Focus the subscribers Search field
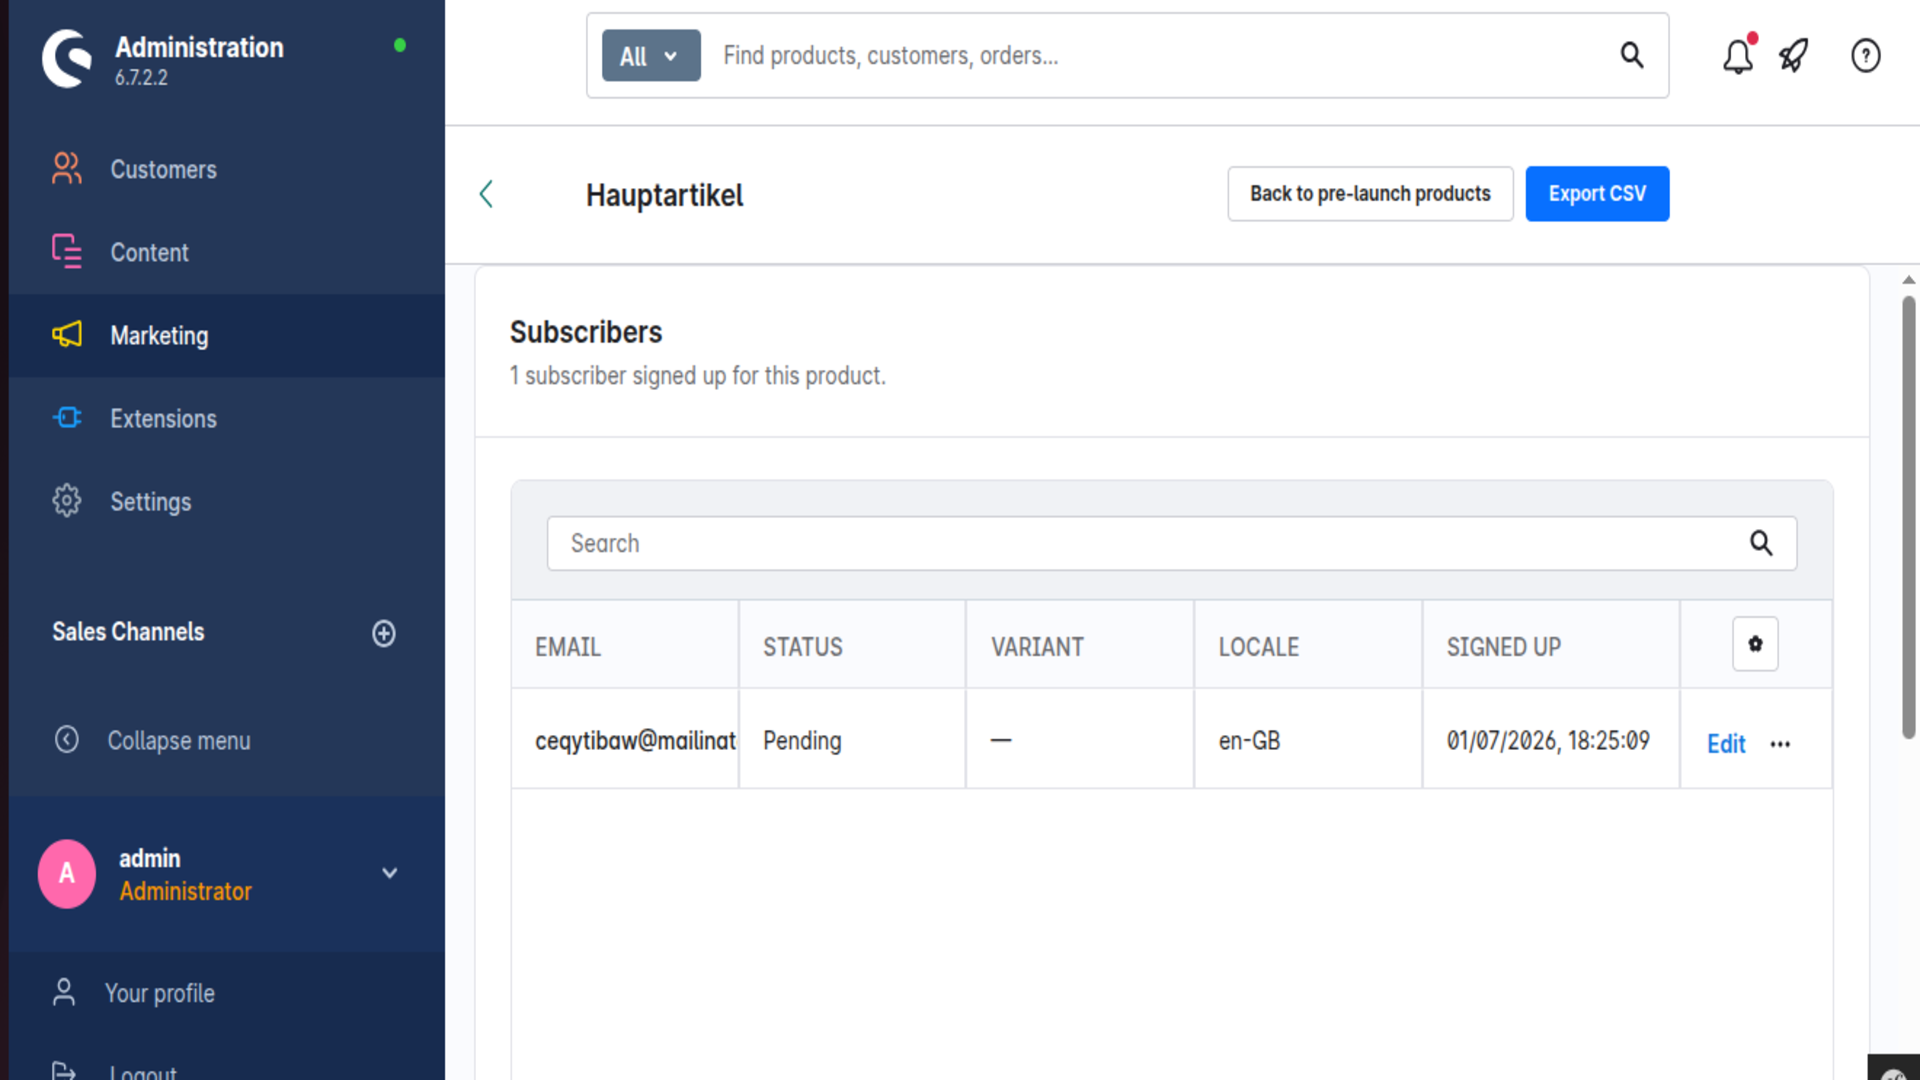1920x1080 pixels. pos(1171,543)
